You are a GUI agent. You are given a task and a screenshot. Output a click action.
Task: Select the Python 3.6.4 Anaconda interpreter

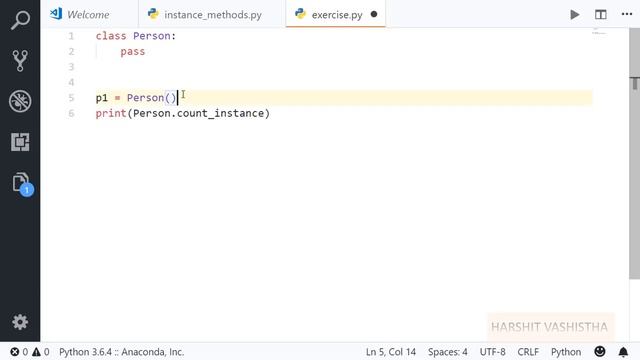122,352
